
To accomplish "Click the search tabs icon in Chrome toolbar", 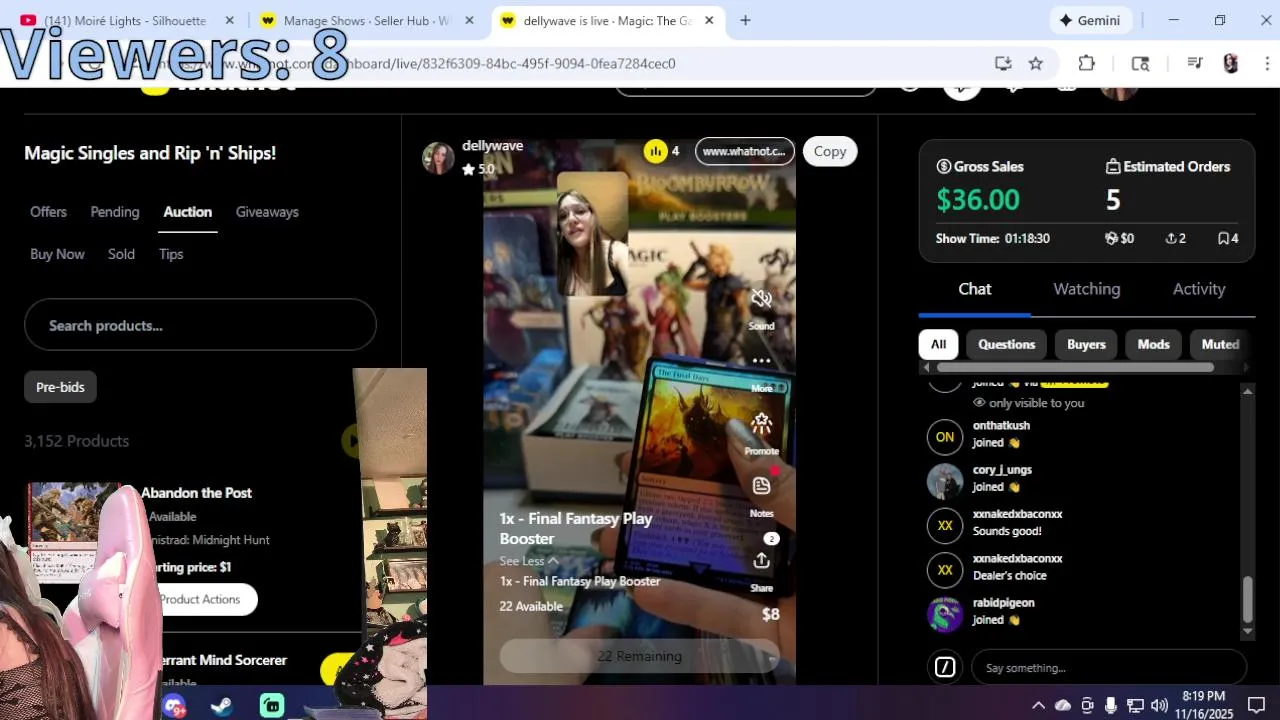I will click(1140, 63).
